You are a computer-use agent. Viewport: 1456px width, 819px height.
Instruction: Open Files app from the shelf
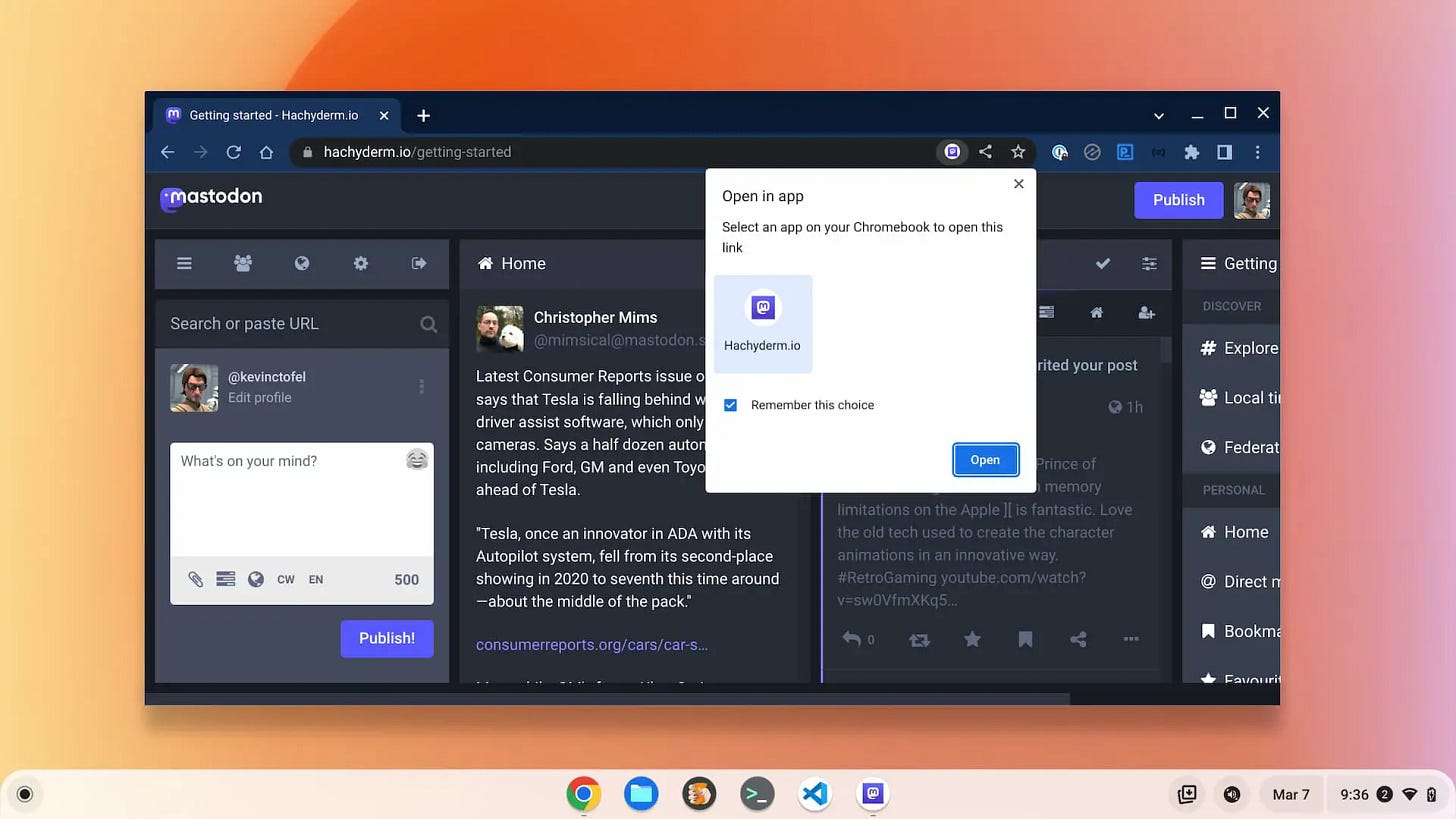coord(641,794)
